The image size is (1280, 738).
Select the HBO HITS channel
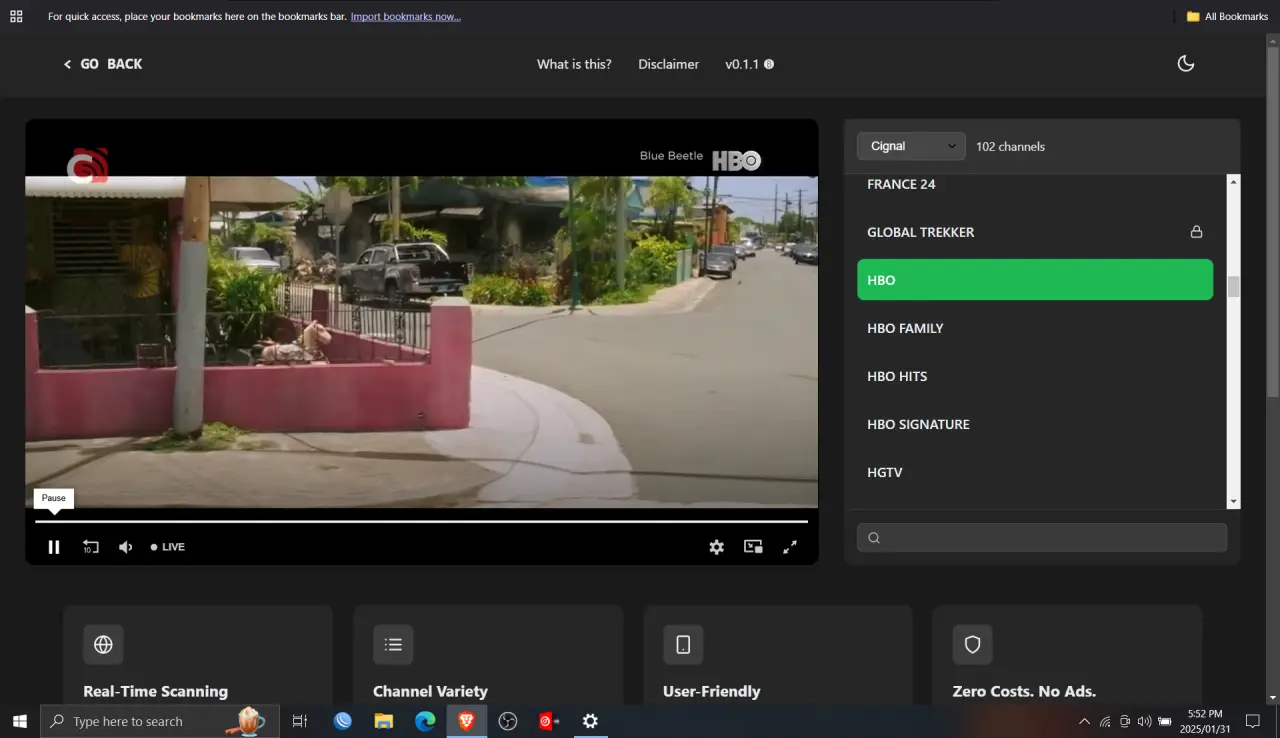point(1035,376)
